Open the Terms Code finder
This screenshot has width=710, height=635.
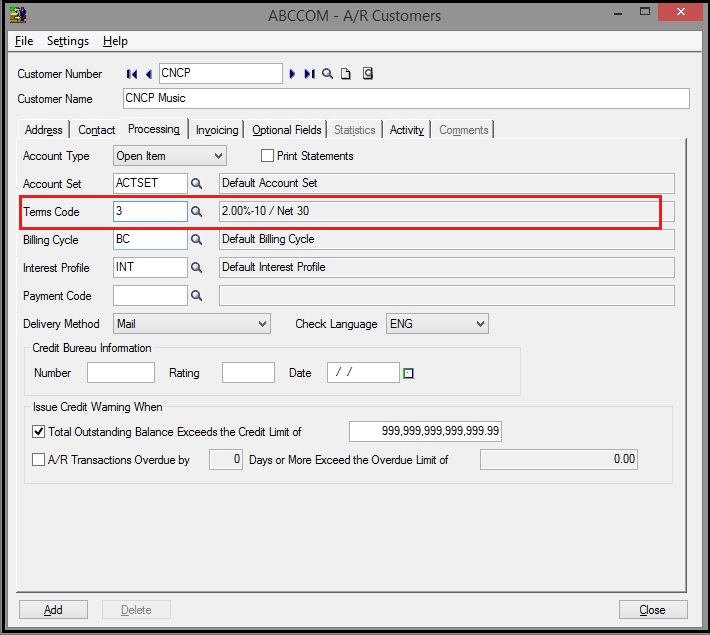tap(196, 212)
